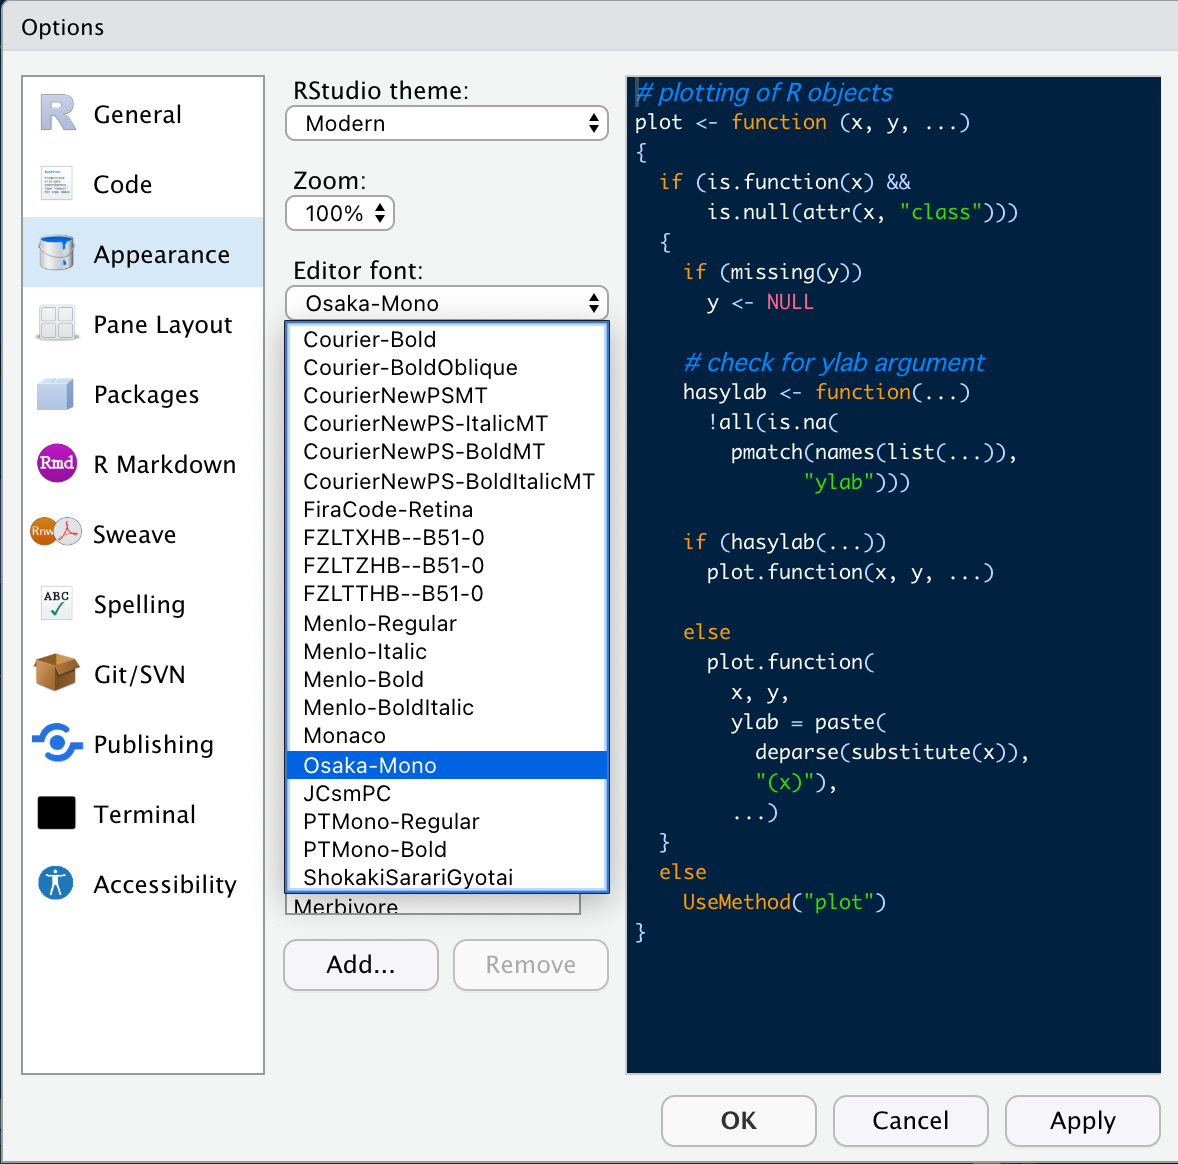The width and height of the screenshot is (1178, 1164).
Task: Select the Packages box icon
Action: tap(56, 394)
